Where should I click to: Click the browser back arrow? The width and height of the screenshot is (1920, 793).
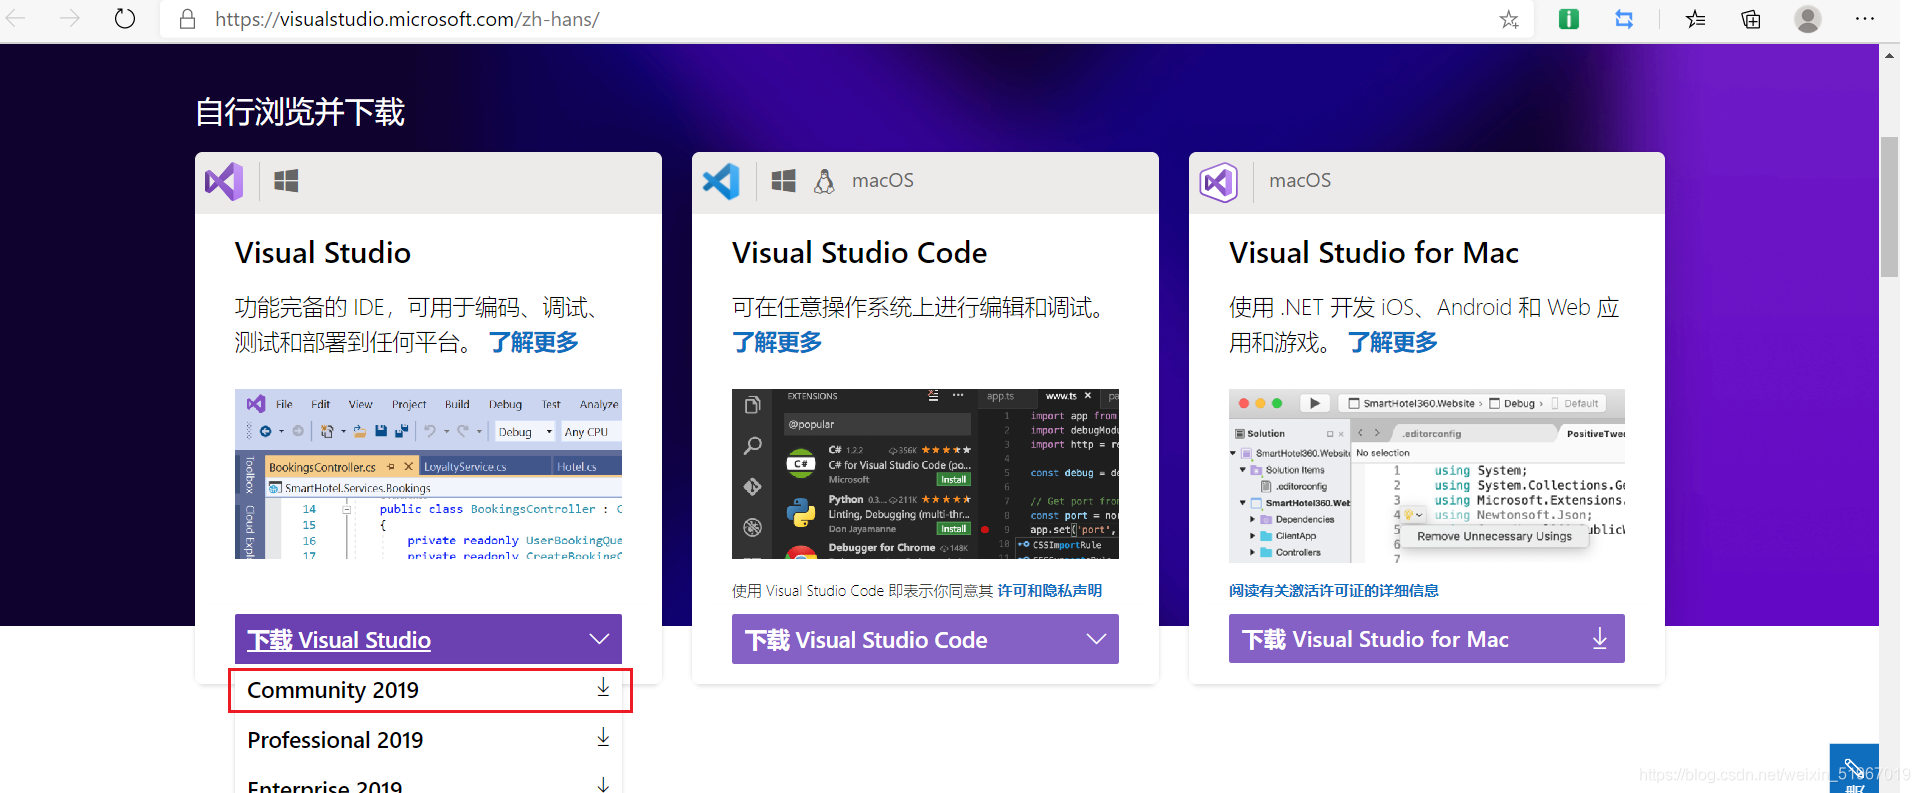pyautogui.click(x=16, y=18)
